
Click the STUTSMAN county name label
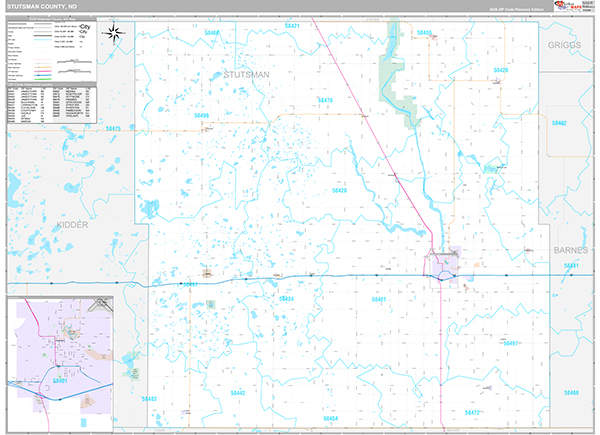[x=246, y=74]
